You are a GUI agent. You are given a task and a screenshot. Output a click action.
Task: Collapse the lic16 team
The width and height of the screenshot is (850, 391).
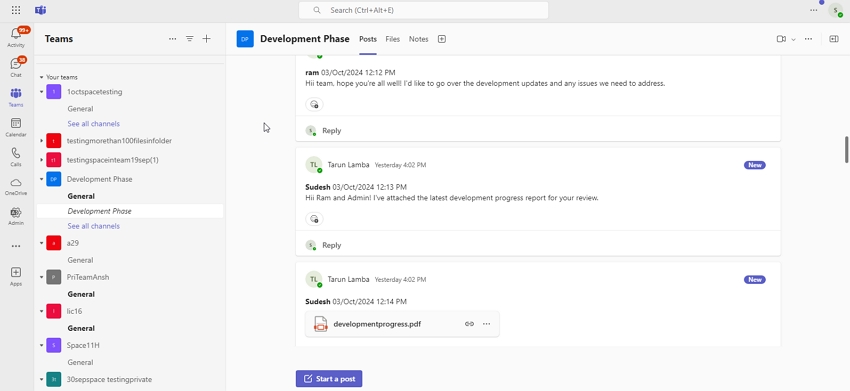(41, 311)
